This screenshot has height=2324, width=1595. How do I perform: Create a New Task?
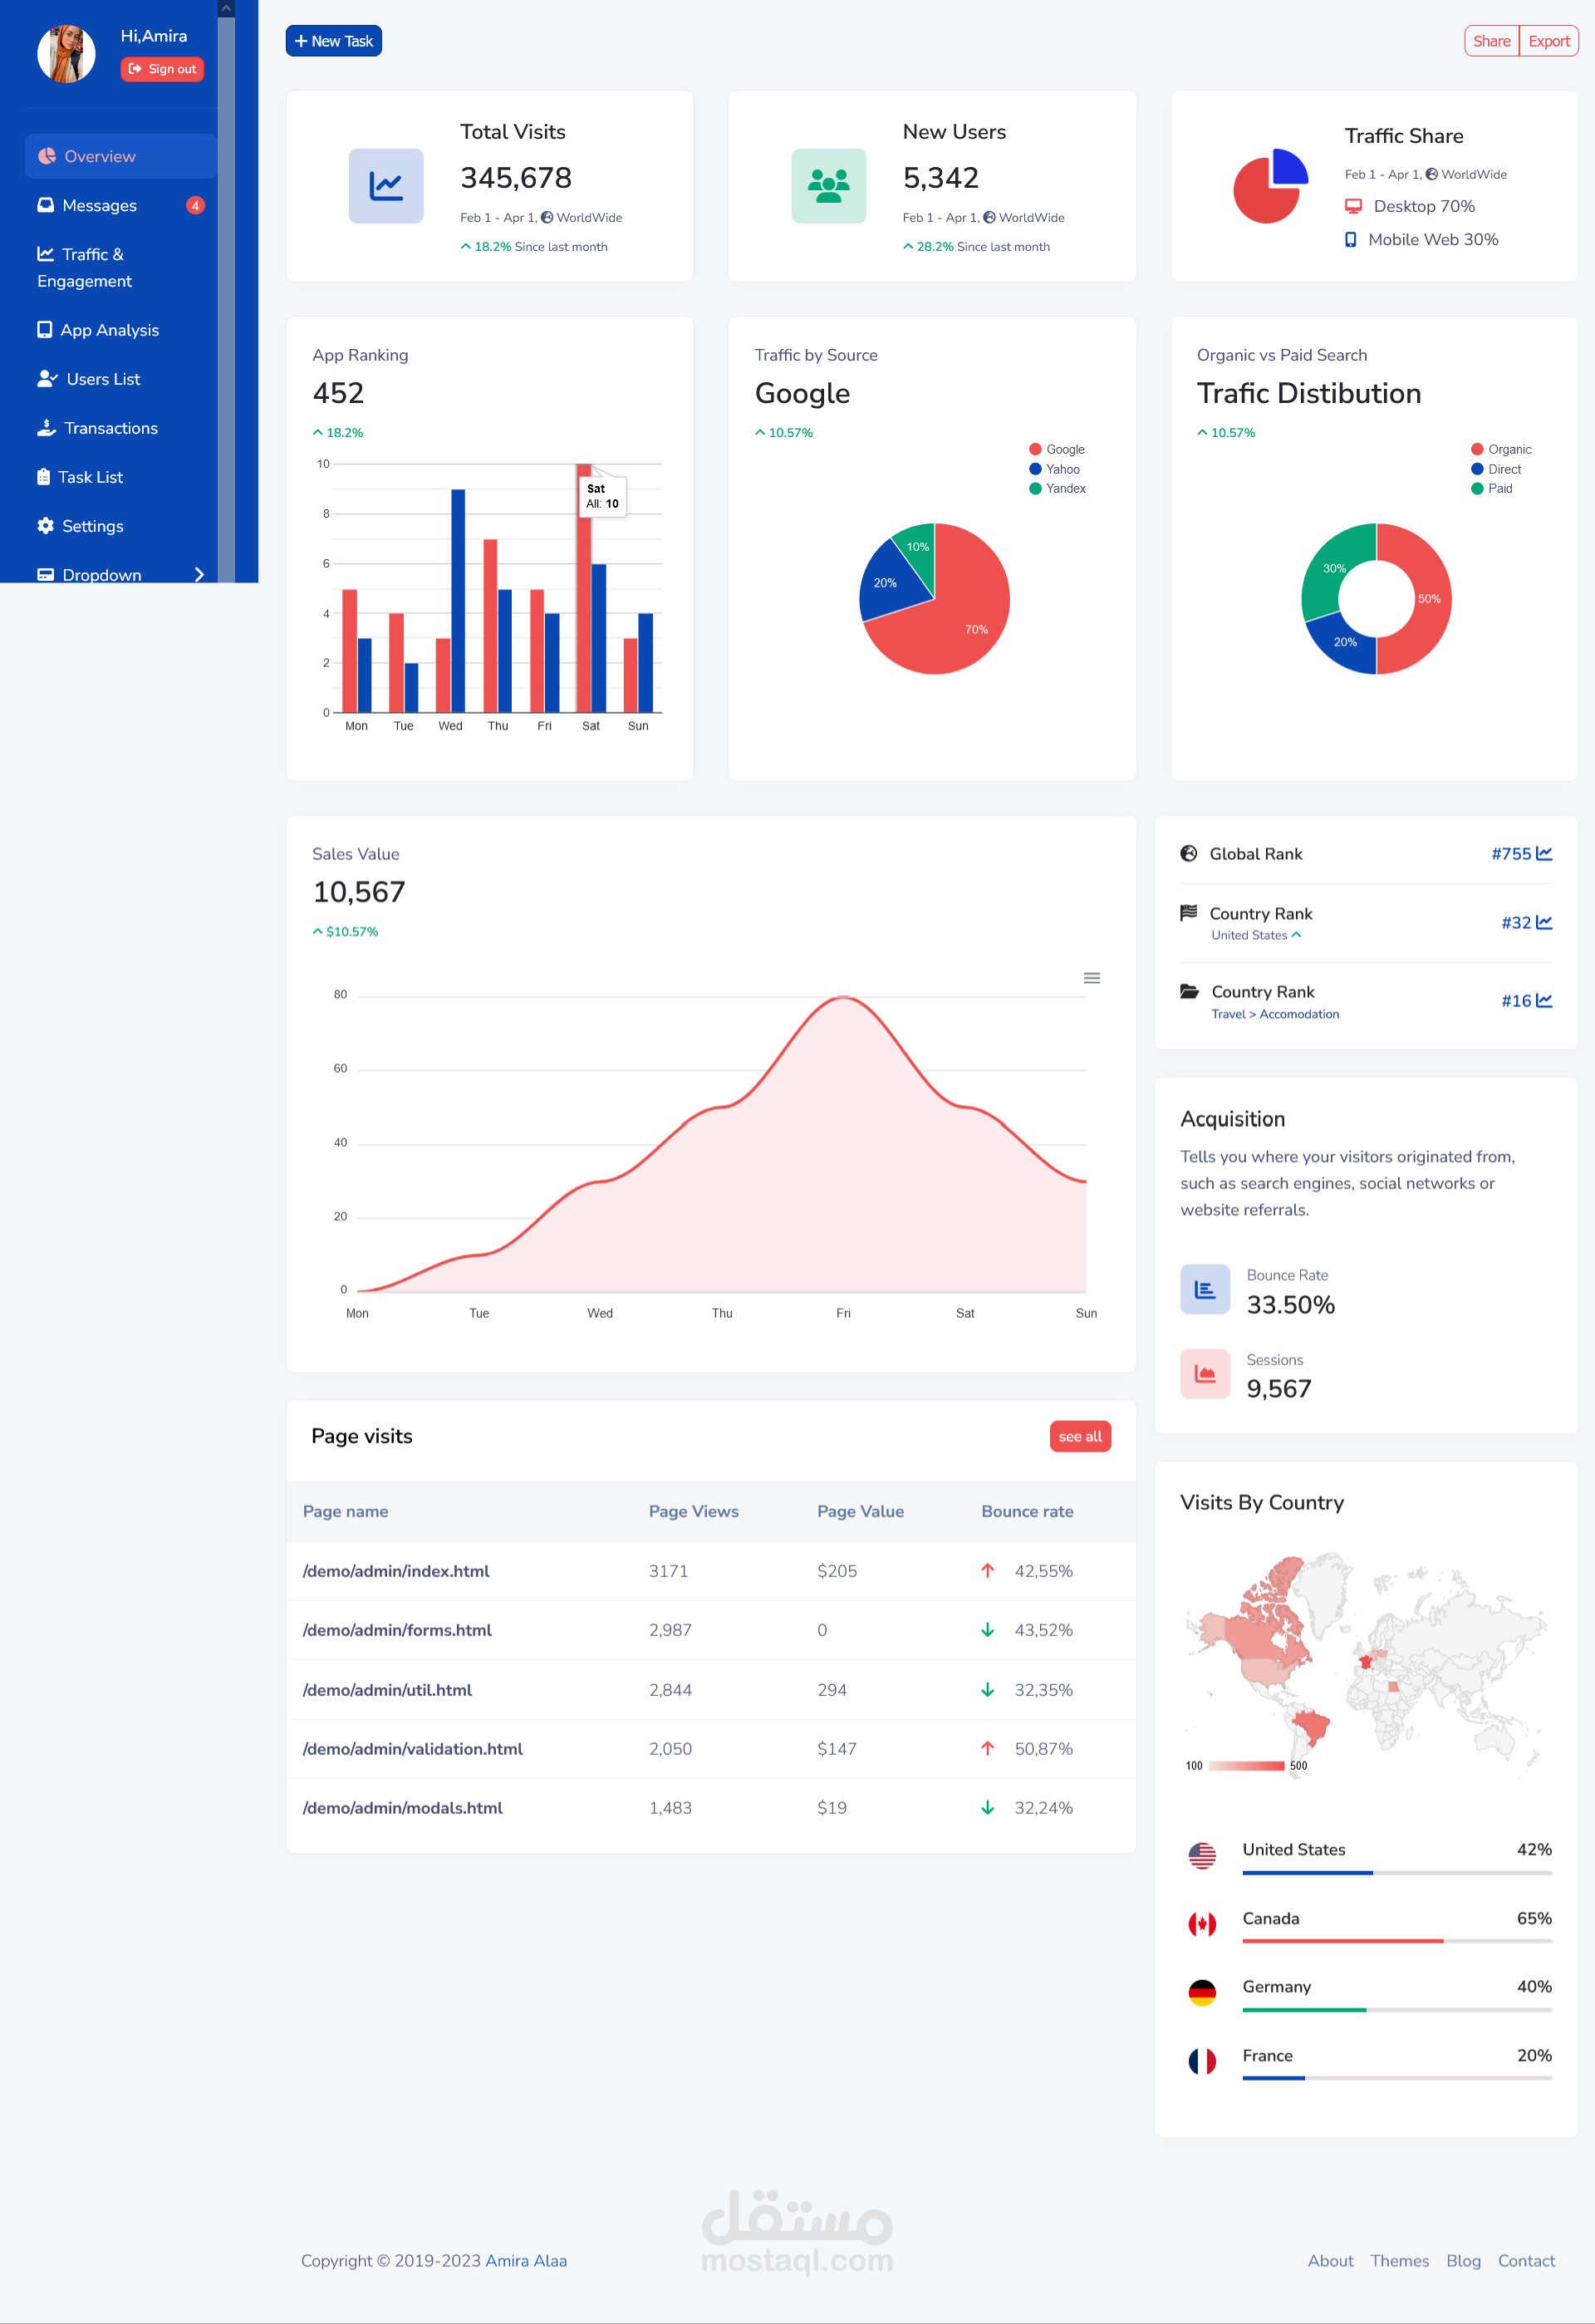click(x=333, y=41)
